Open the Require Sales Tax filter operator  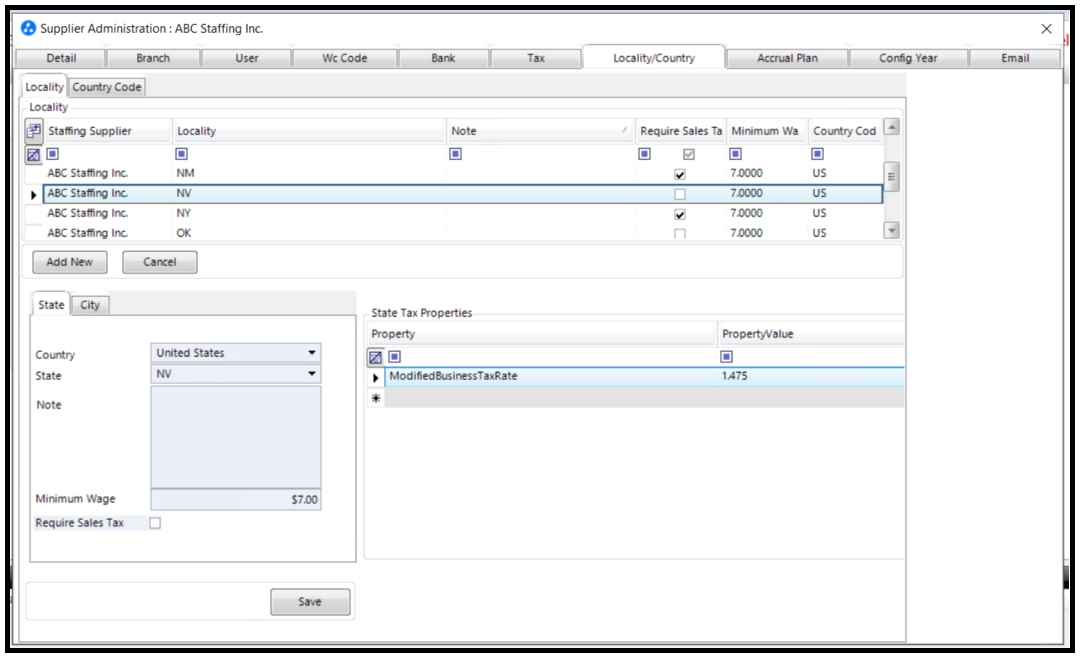point(645,154)
